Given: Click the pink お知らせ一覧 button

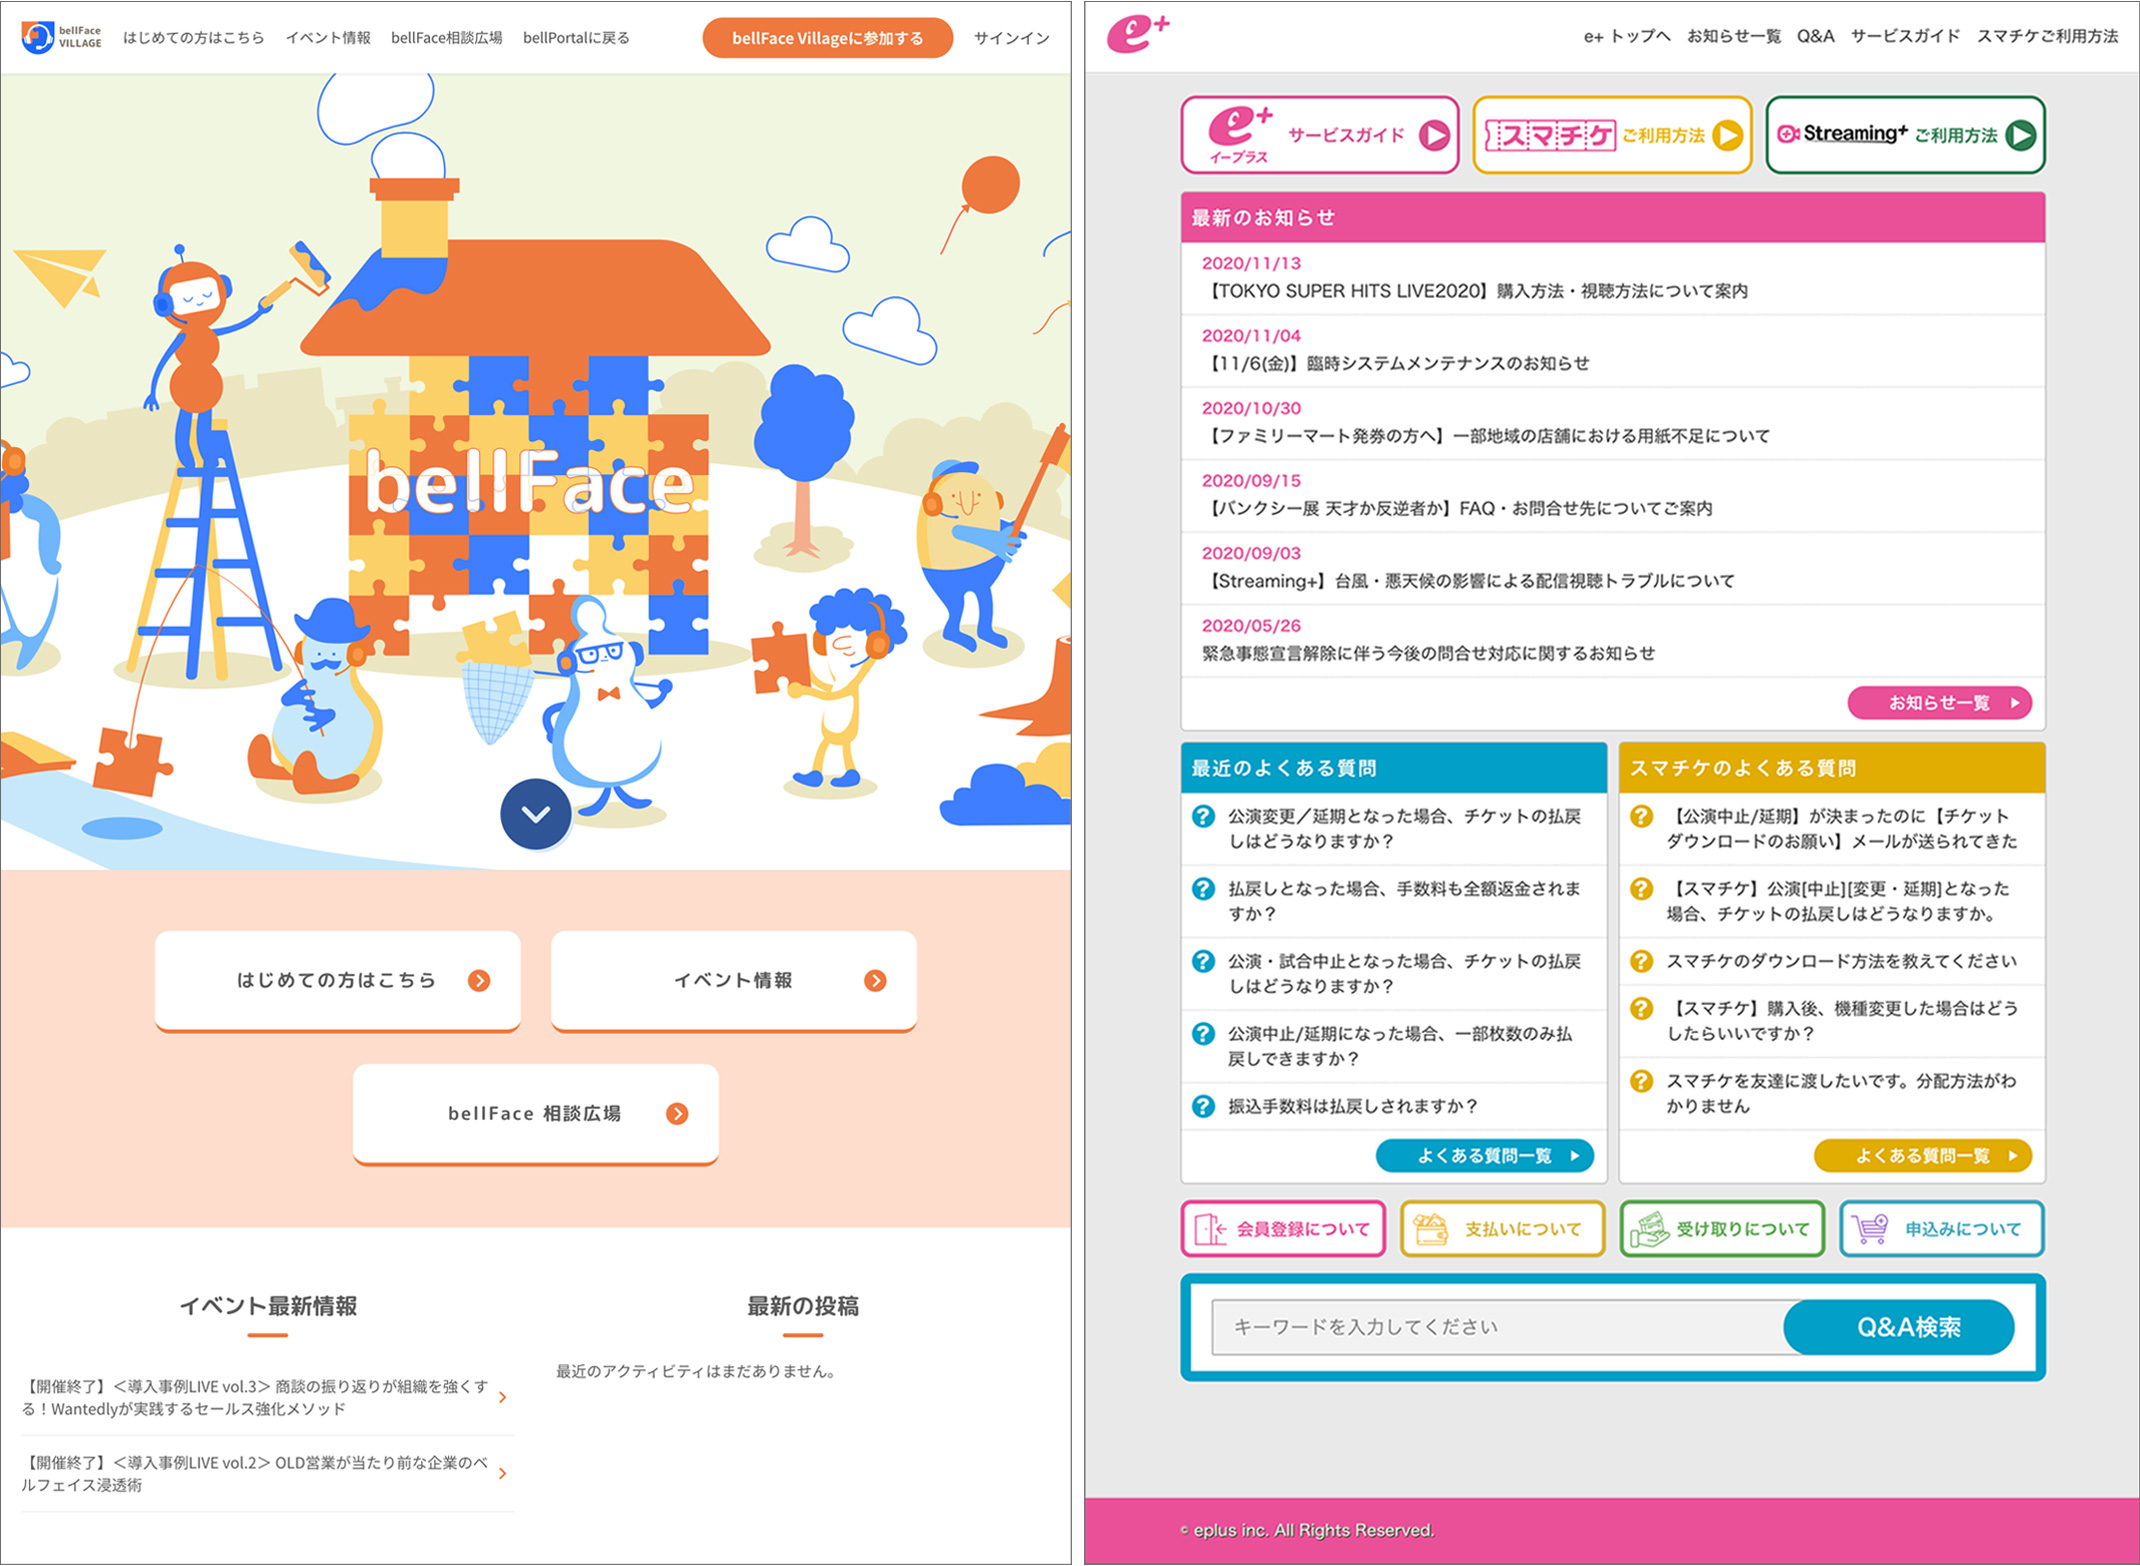Looking at the screenshot, I should (x=1939, y=703).
